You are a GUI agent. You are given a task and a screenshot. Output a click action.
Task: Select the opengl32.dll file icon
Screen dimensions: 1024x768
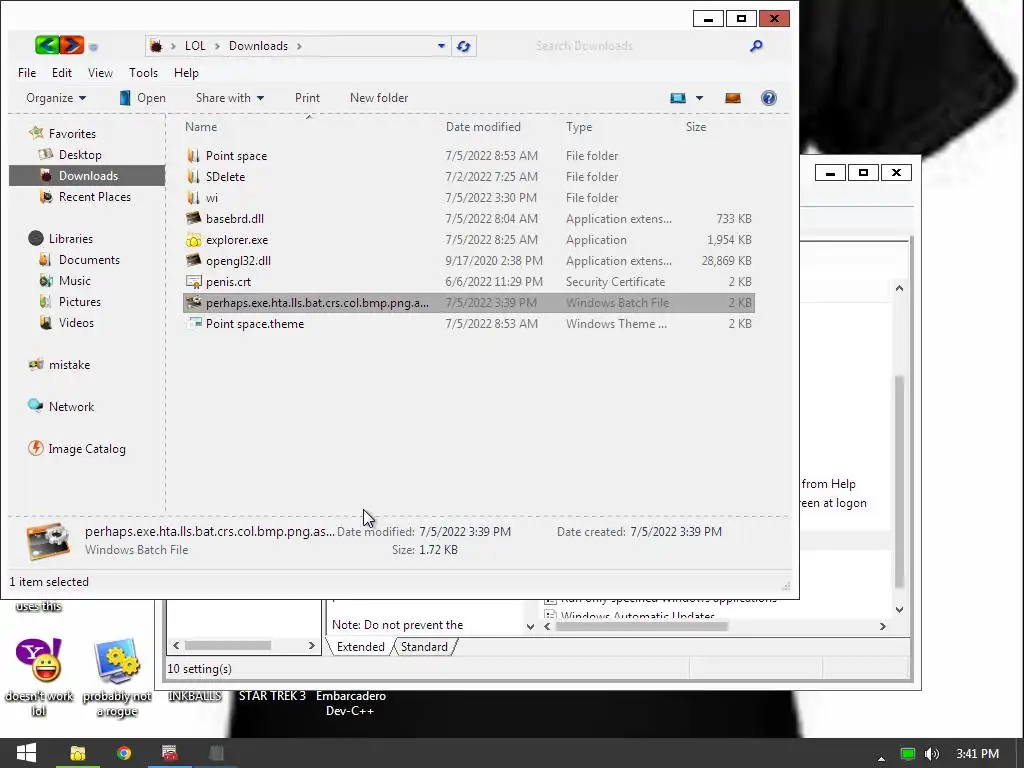pos(193,261)
